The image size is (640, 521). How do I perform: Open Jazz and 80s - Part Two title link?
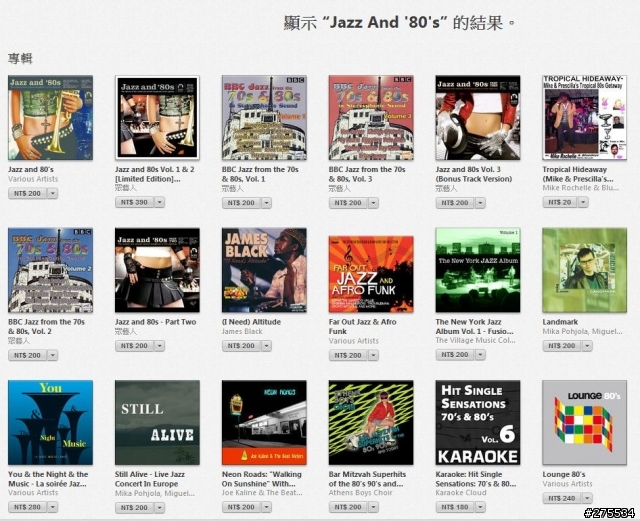(156, 322)
